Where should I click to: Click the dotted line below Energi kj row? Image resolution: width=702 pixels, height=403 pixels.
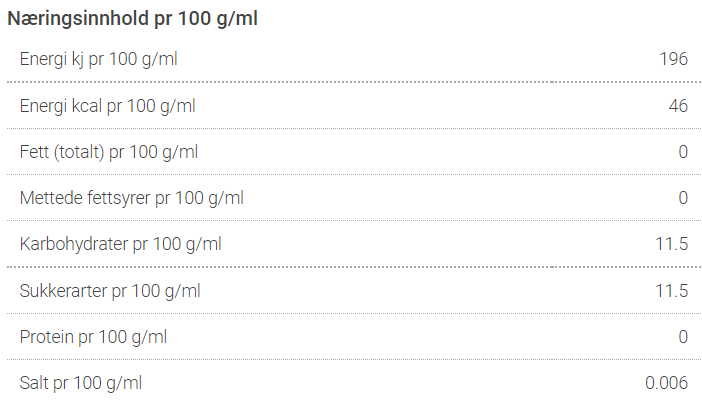click(x=354, y=82)
